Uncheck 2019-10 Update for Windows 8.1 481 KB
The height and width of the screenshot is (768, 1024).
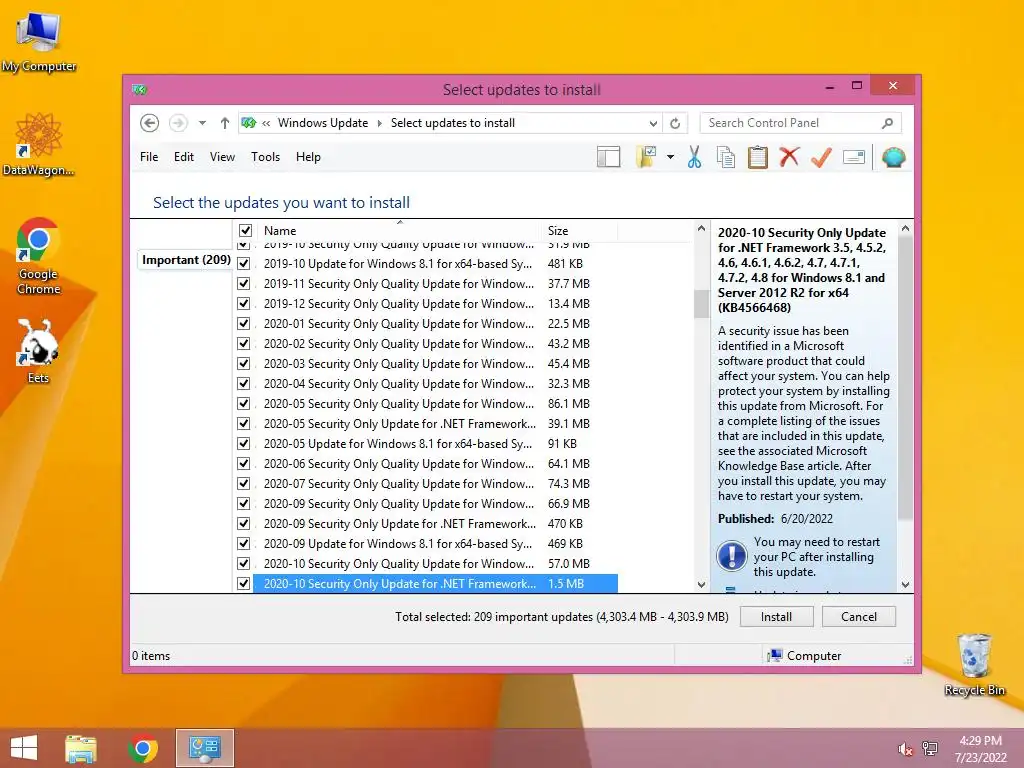244,264
